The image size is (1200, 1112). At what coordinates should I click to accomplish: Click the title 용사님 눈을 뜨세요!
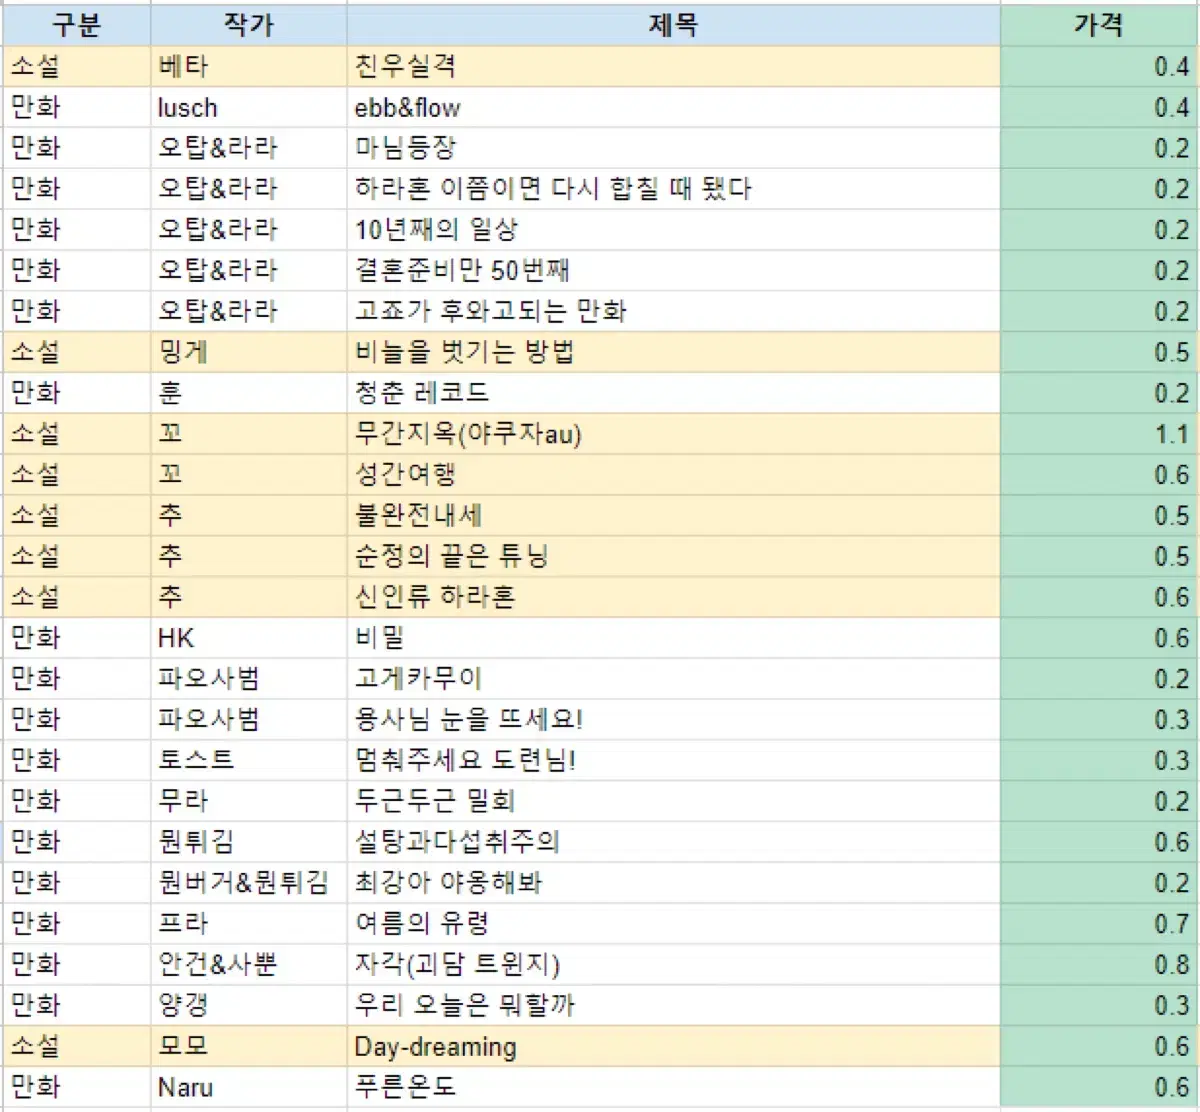(469, 719)
